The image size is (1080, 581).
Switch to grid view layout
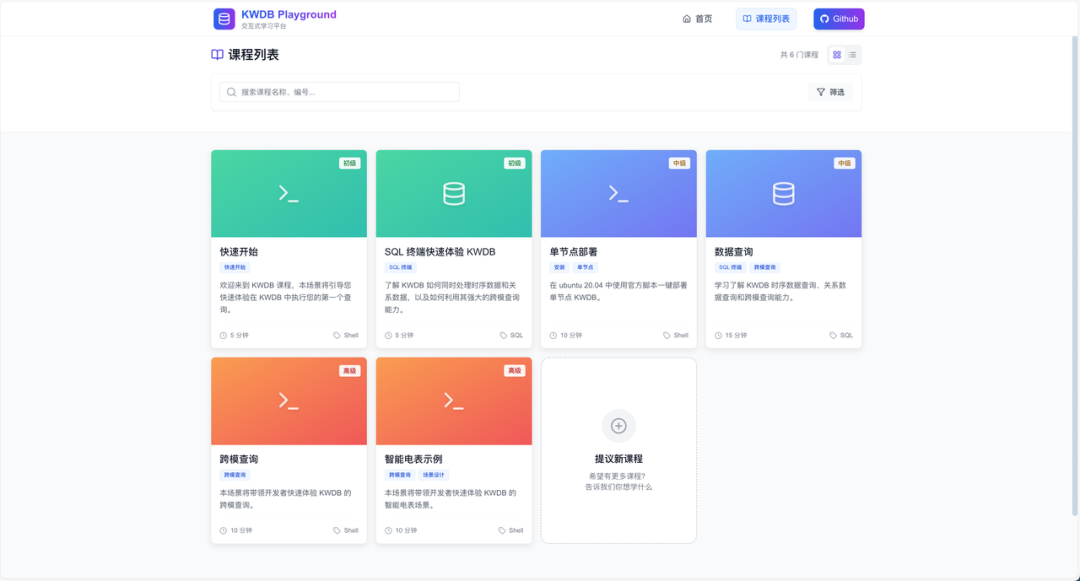coord(837,55)
